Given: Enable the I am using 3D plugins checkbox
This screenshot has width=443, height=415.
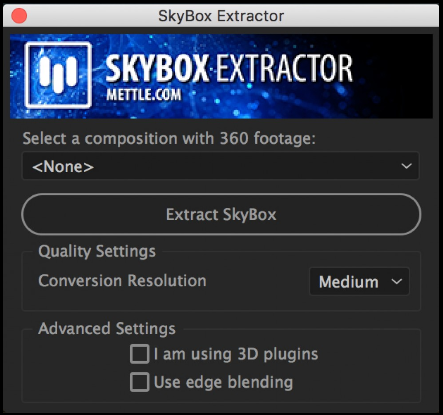Looking at the screenshot, I should (x=139, y=354).
